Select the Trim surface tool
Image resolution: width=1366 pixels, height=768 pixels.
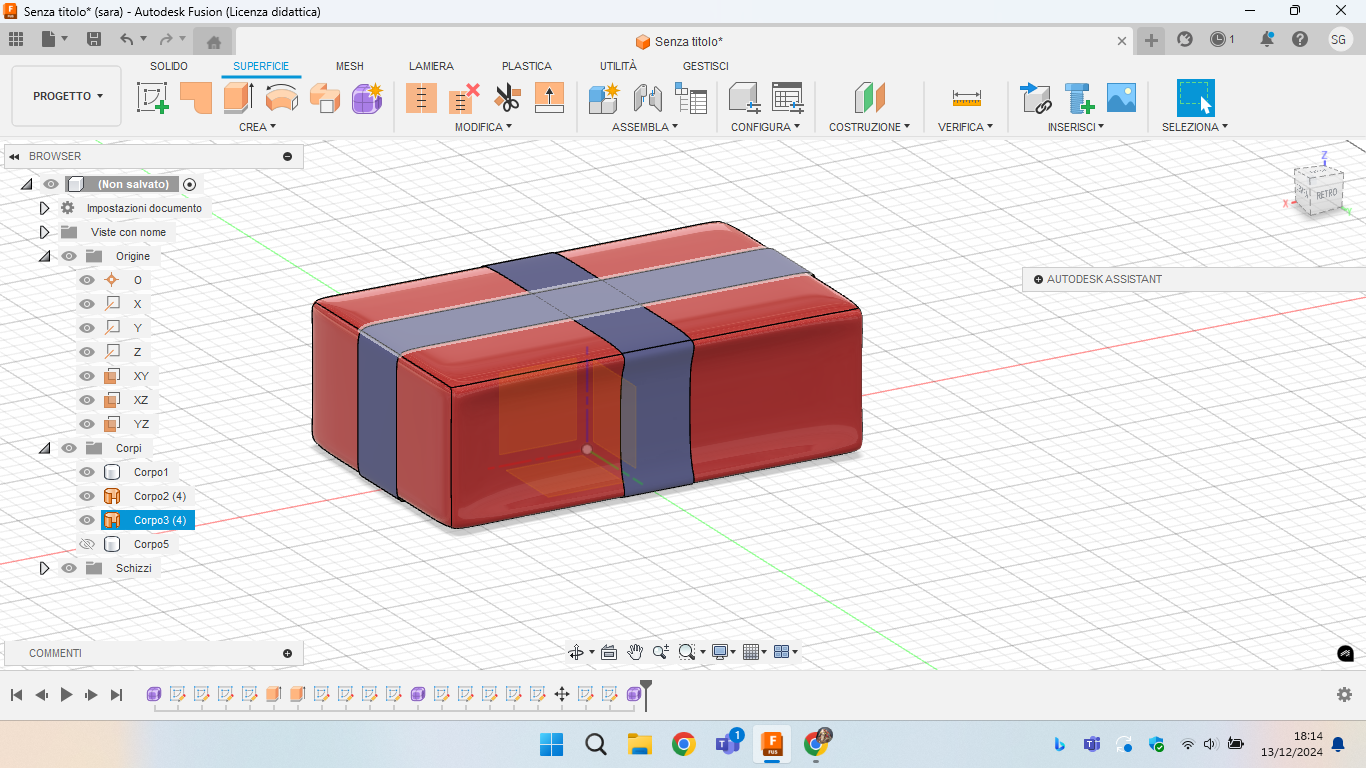tap(421, 98)
